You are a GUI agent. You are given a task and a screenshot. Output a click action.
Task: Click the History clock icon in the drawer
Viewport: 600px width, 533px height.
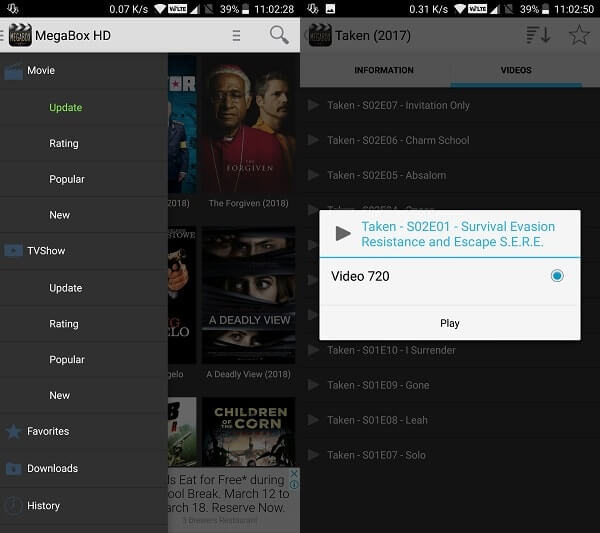(13, 505)
